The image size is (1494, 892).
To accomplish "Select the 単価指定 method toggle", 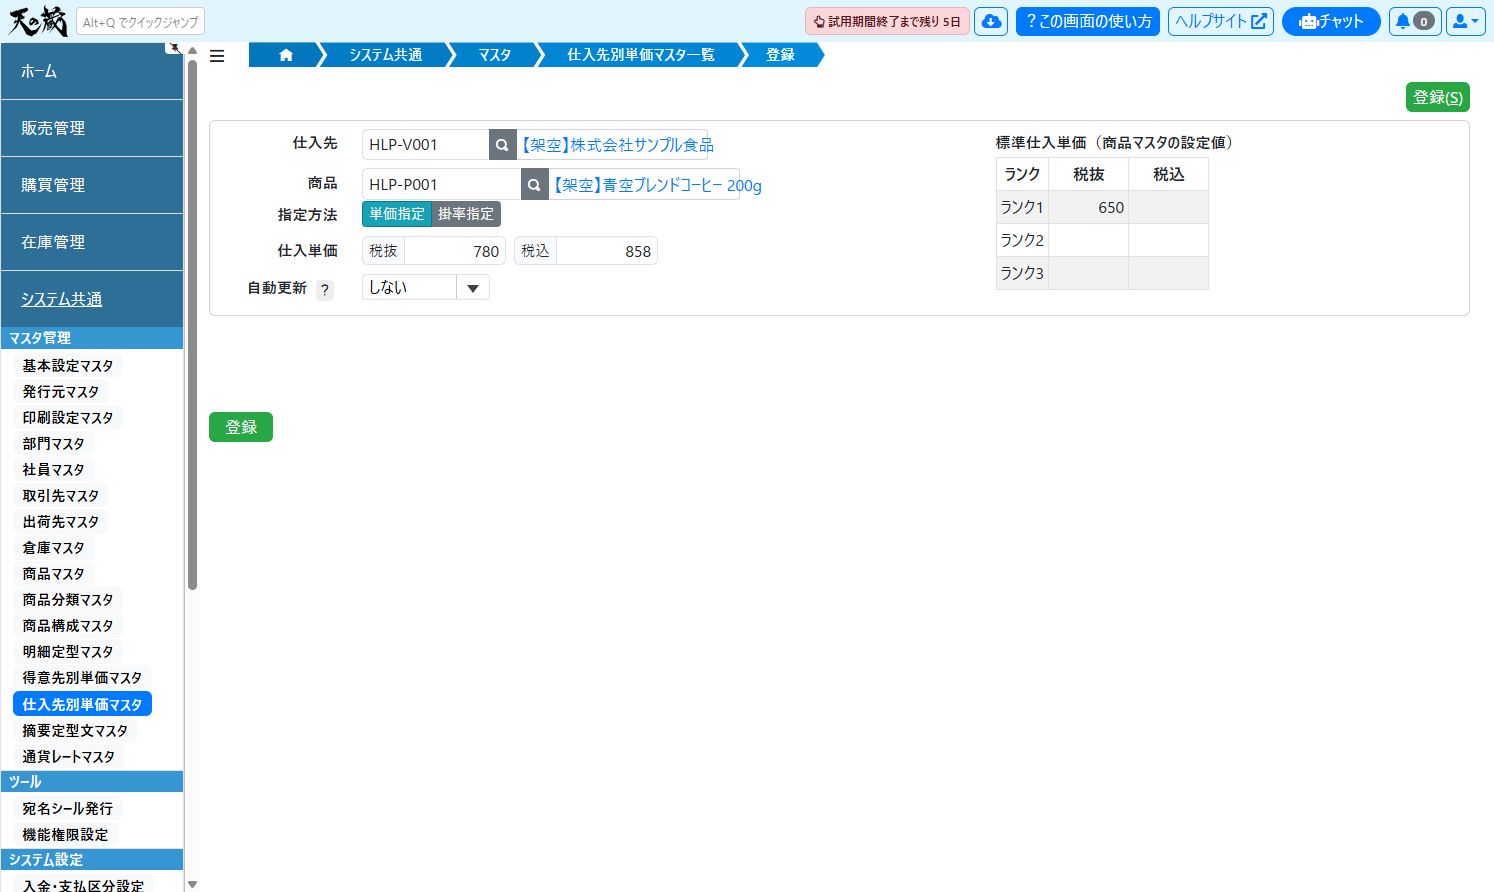I will pos(397,214).
